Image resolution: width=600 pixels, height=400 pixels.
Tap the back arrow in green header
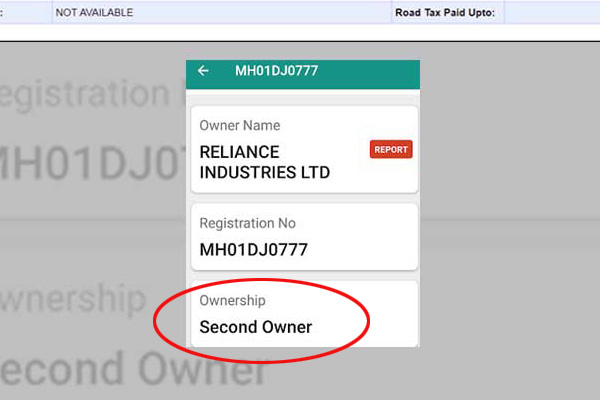pos(203,71)
